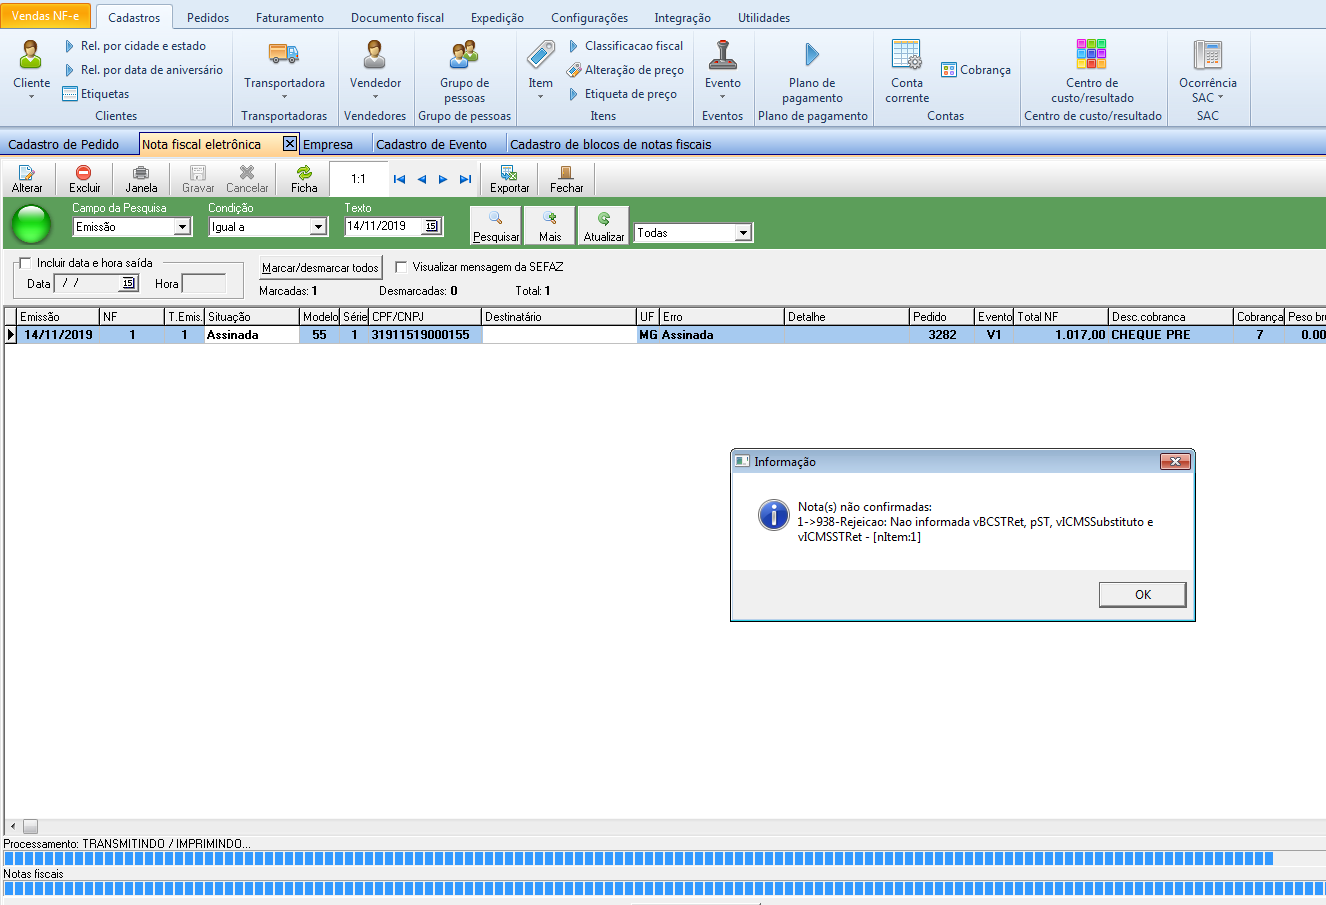
Task: Expand the Campo da Pesquisa dropdown
Action: click(182, 227)
